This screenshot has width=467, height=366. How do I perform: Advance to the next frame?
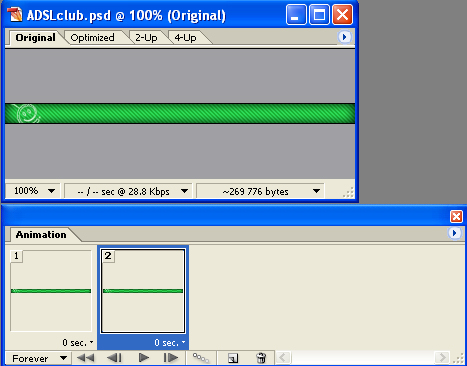click(x=171, y=358)
